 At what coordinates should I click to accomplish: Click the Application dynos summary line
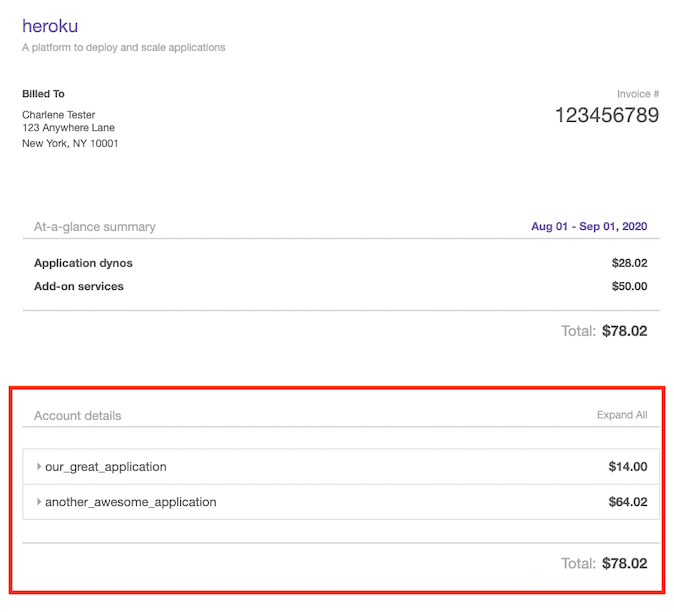[x=83, y=263]
